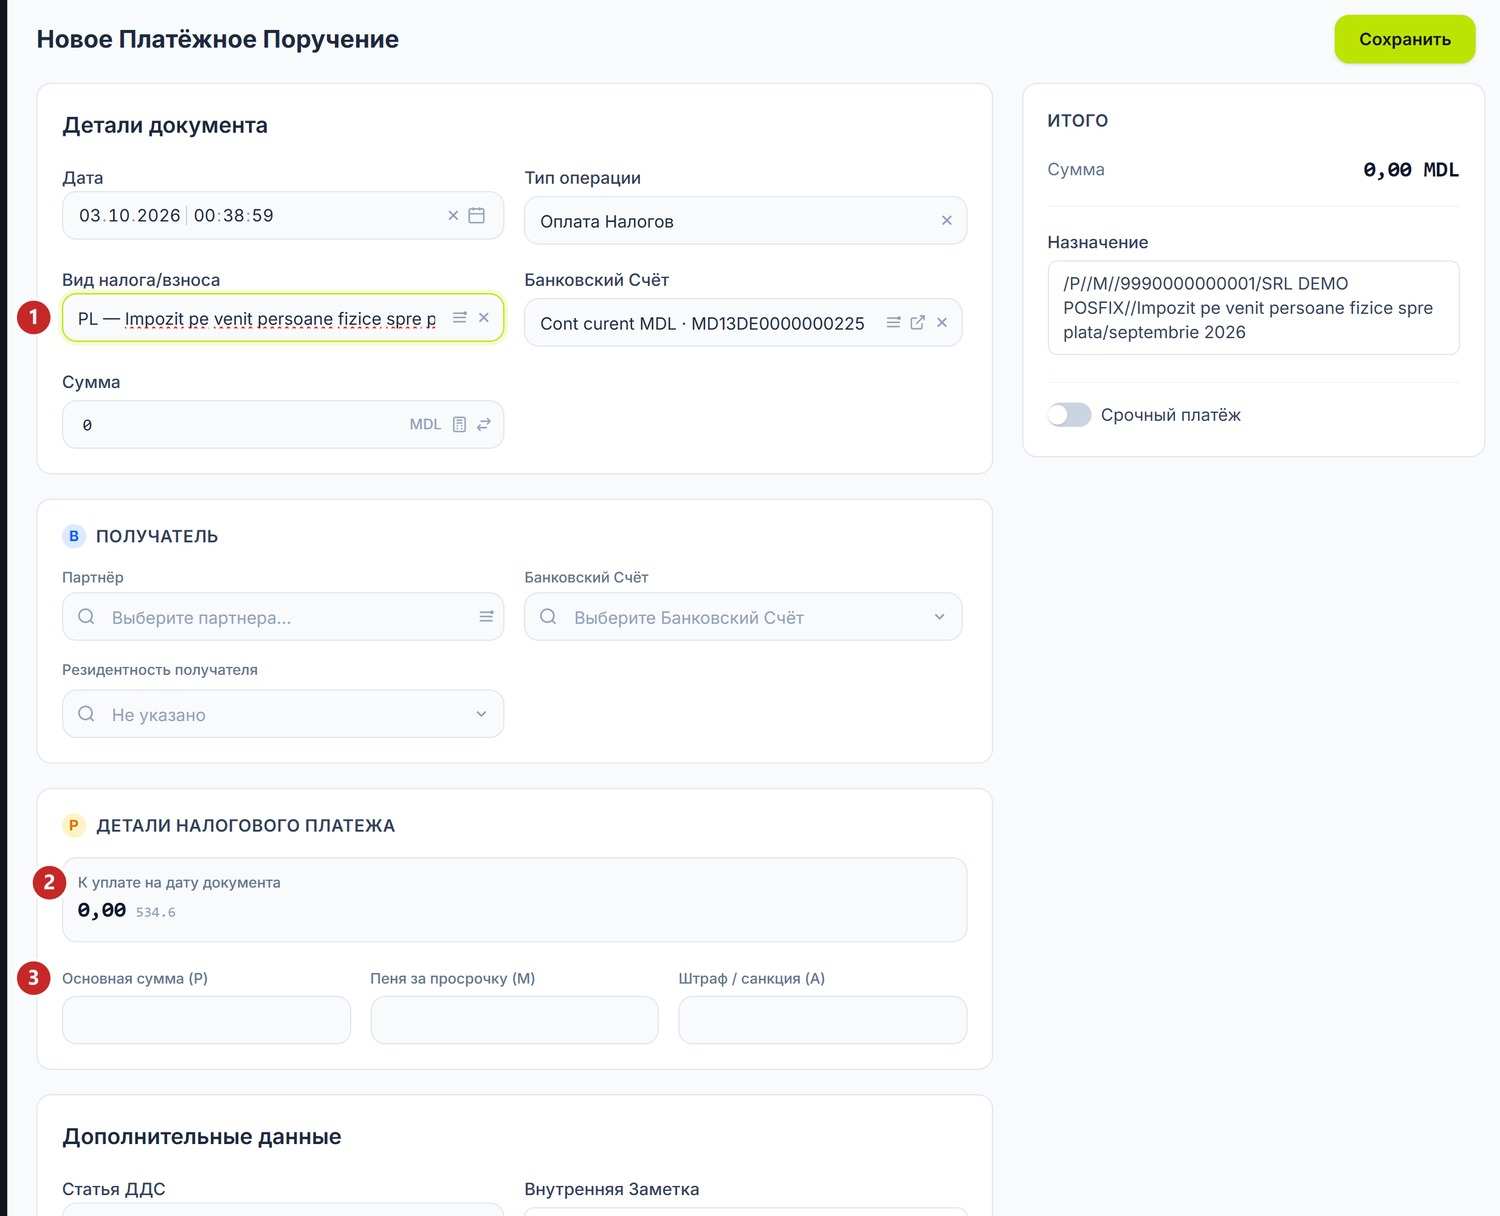Focus the Сумма amount field

(x=283, y=425)
